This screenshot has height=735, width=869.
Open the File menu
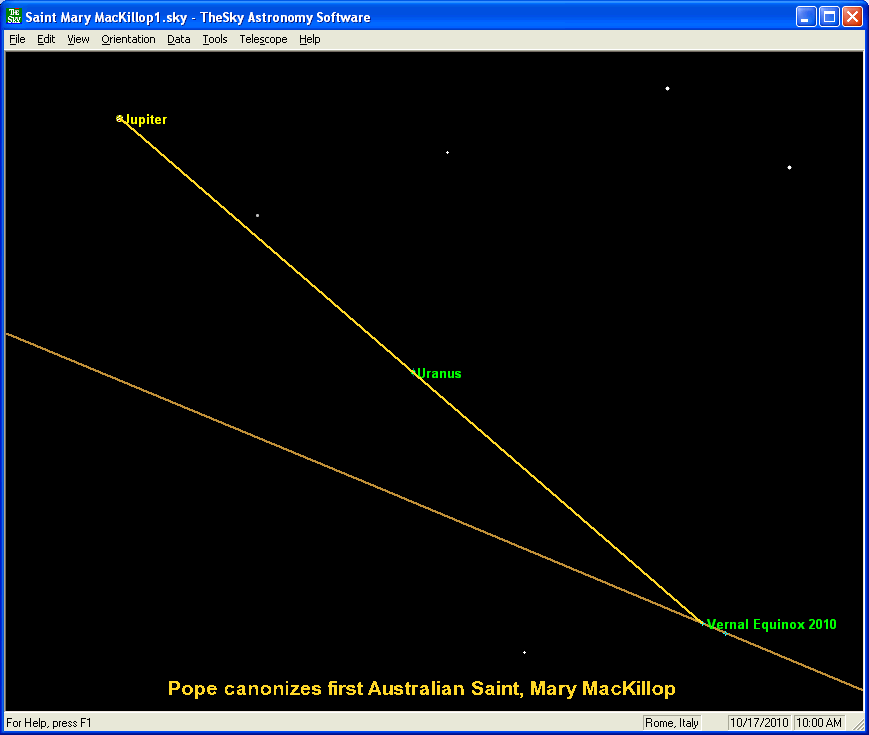17,39
